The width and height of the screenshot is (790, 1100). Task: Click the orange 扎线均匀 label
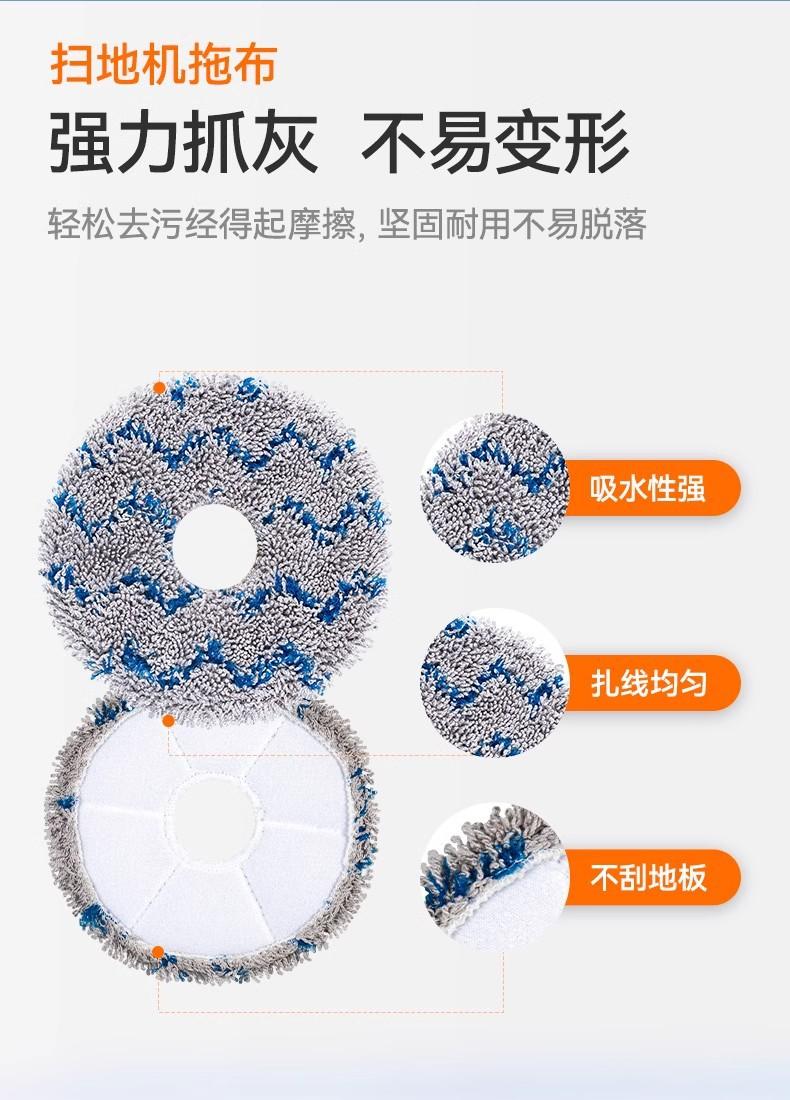pos(650,683)
